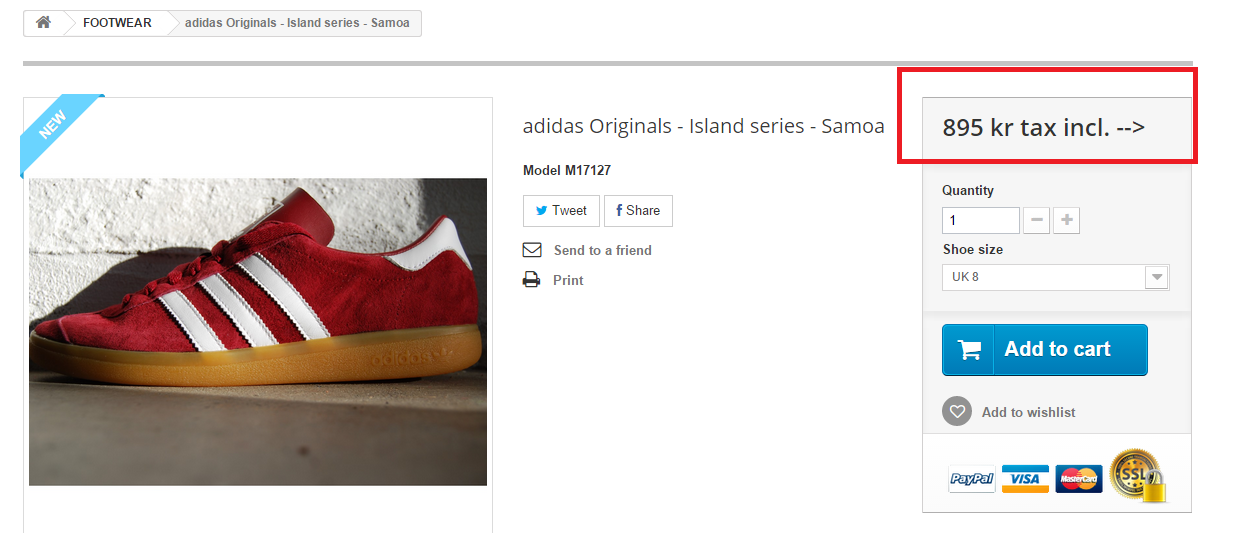
Task: Click the MasterCard logo
Action: point(1079,479)
